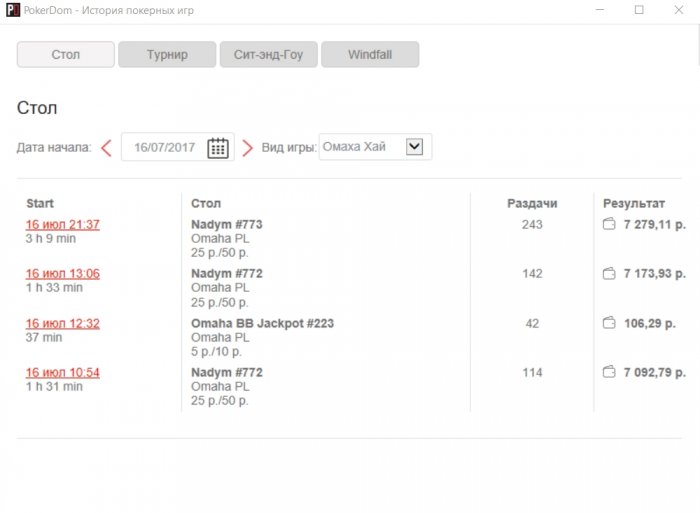Viewport: 700px width, 513px height.
Task: Click wallet icon next to 7 173,93 р.
Action: (609, 274)
